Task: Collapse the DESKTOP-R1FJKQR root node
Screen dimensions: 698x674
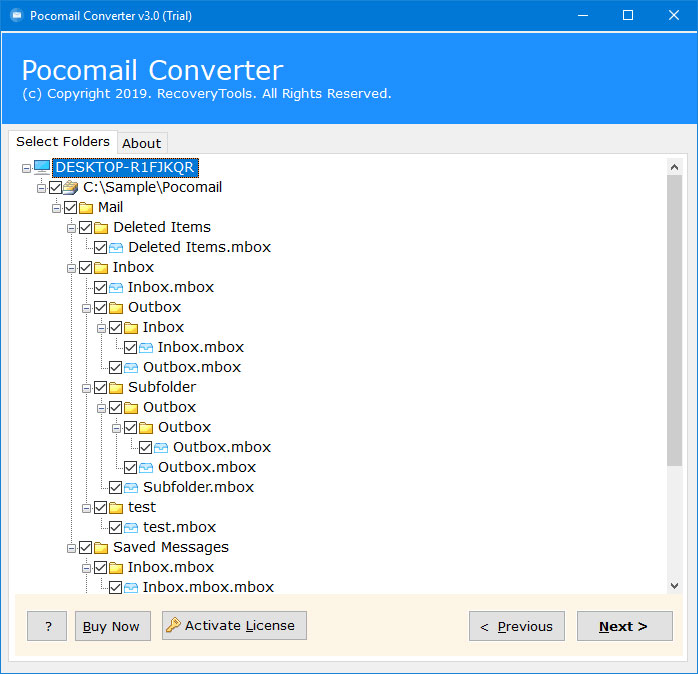Action: coord(26,168)
